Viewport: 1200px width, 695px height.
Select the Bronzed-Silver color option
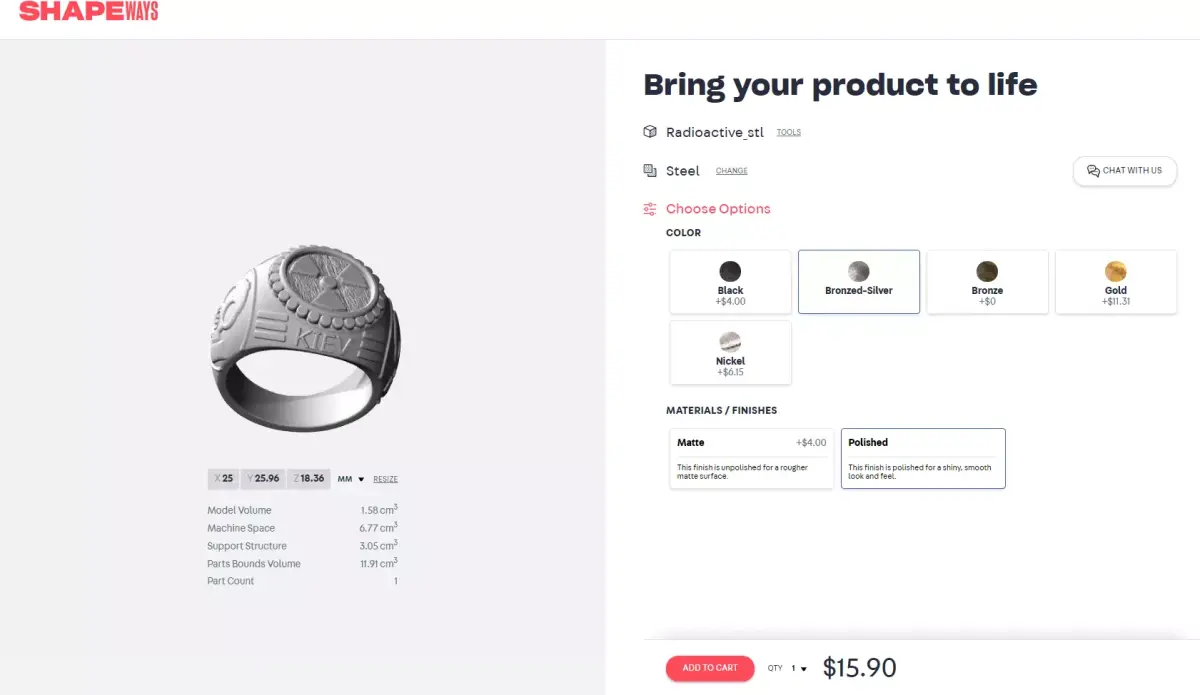coord(858,281)
